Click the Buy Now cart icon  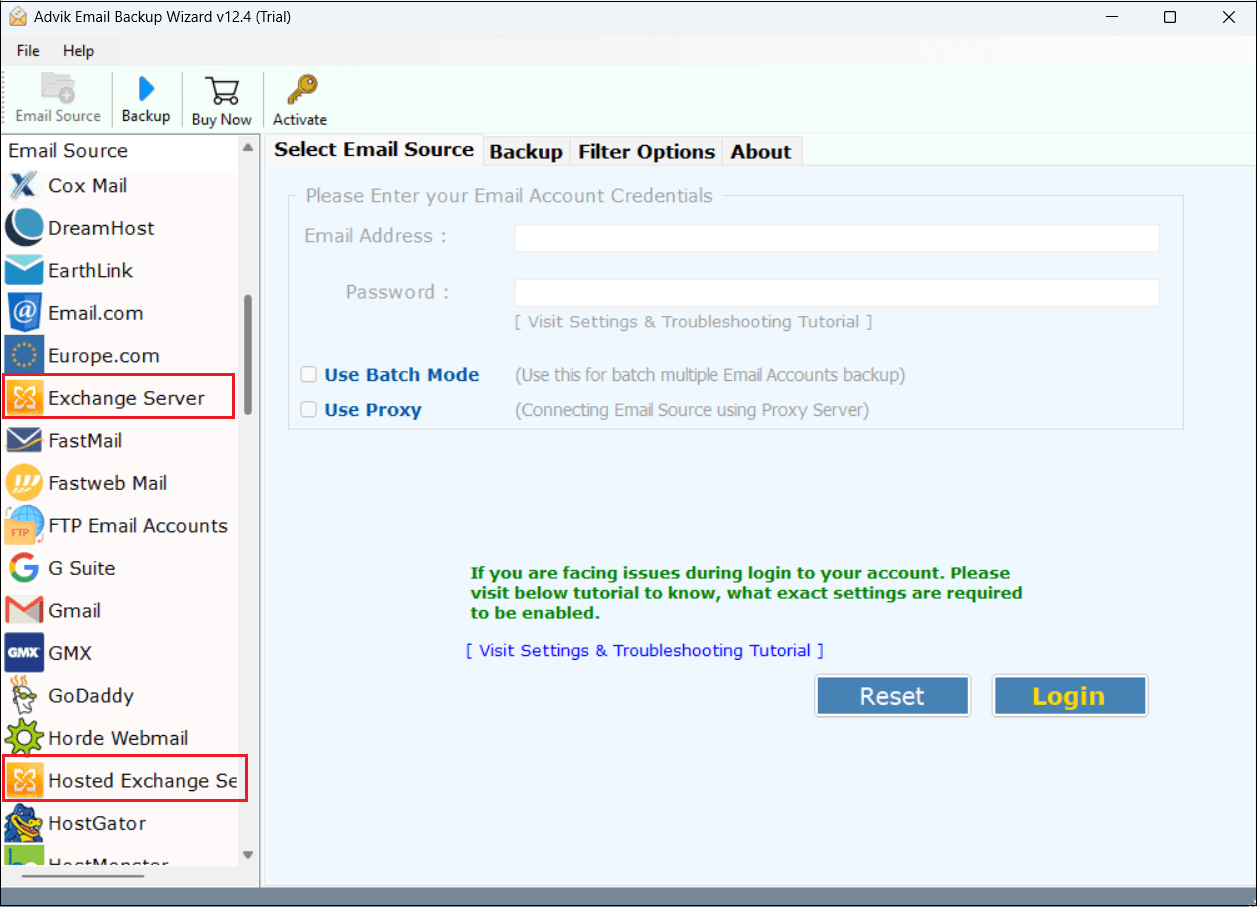click(x=221, y=91)
